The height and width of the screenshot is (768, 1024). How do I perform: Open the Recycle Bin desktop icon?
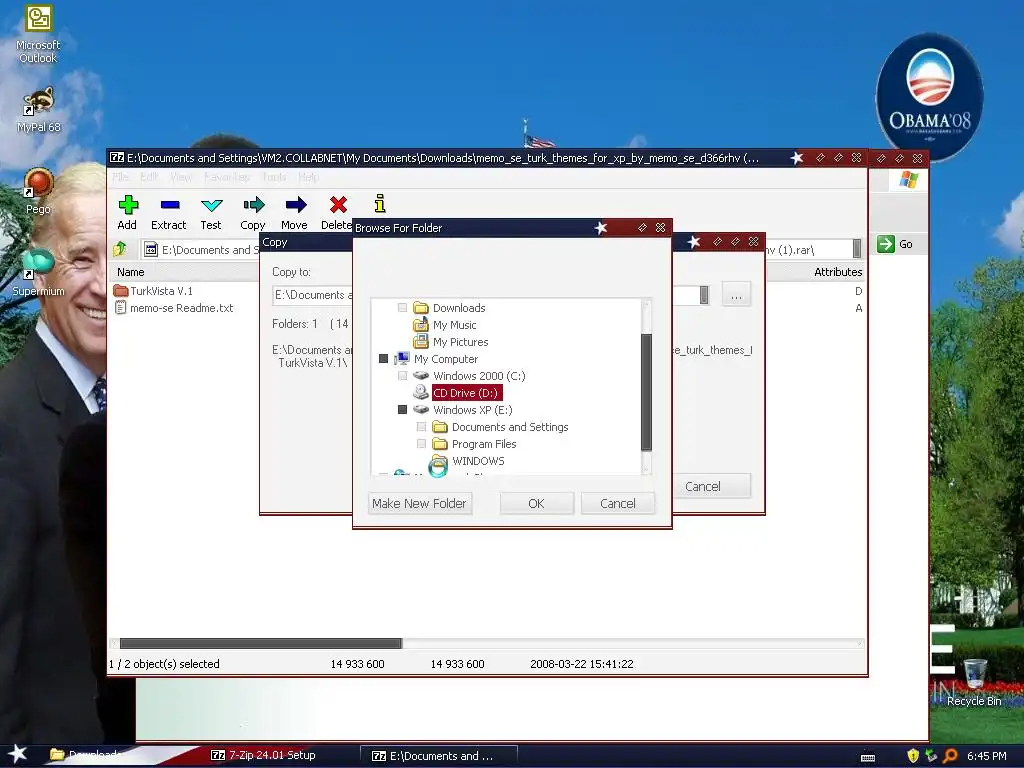(974, 673)
